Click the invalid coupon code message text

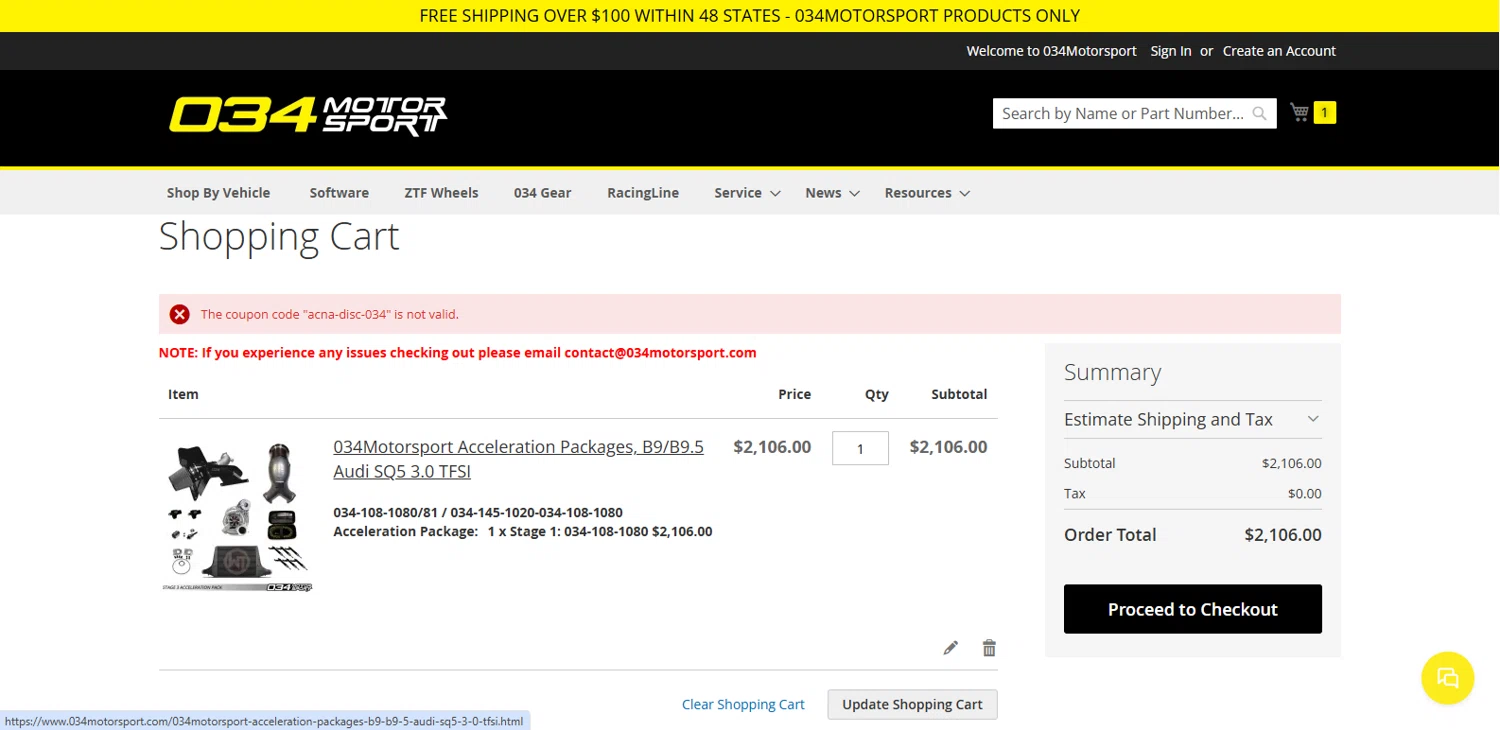click(330, 314)
